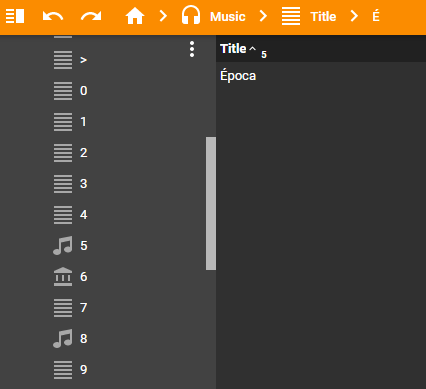
Task: Go to the Home icon
Action: [135, 16]
